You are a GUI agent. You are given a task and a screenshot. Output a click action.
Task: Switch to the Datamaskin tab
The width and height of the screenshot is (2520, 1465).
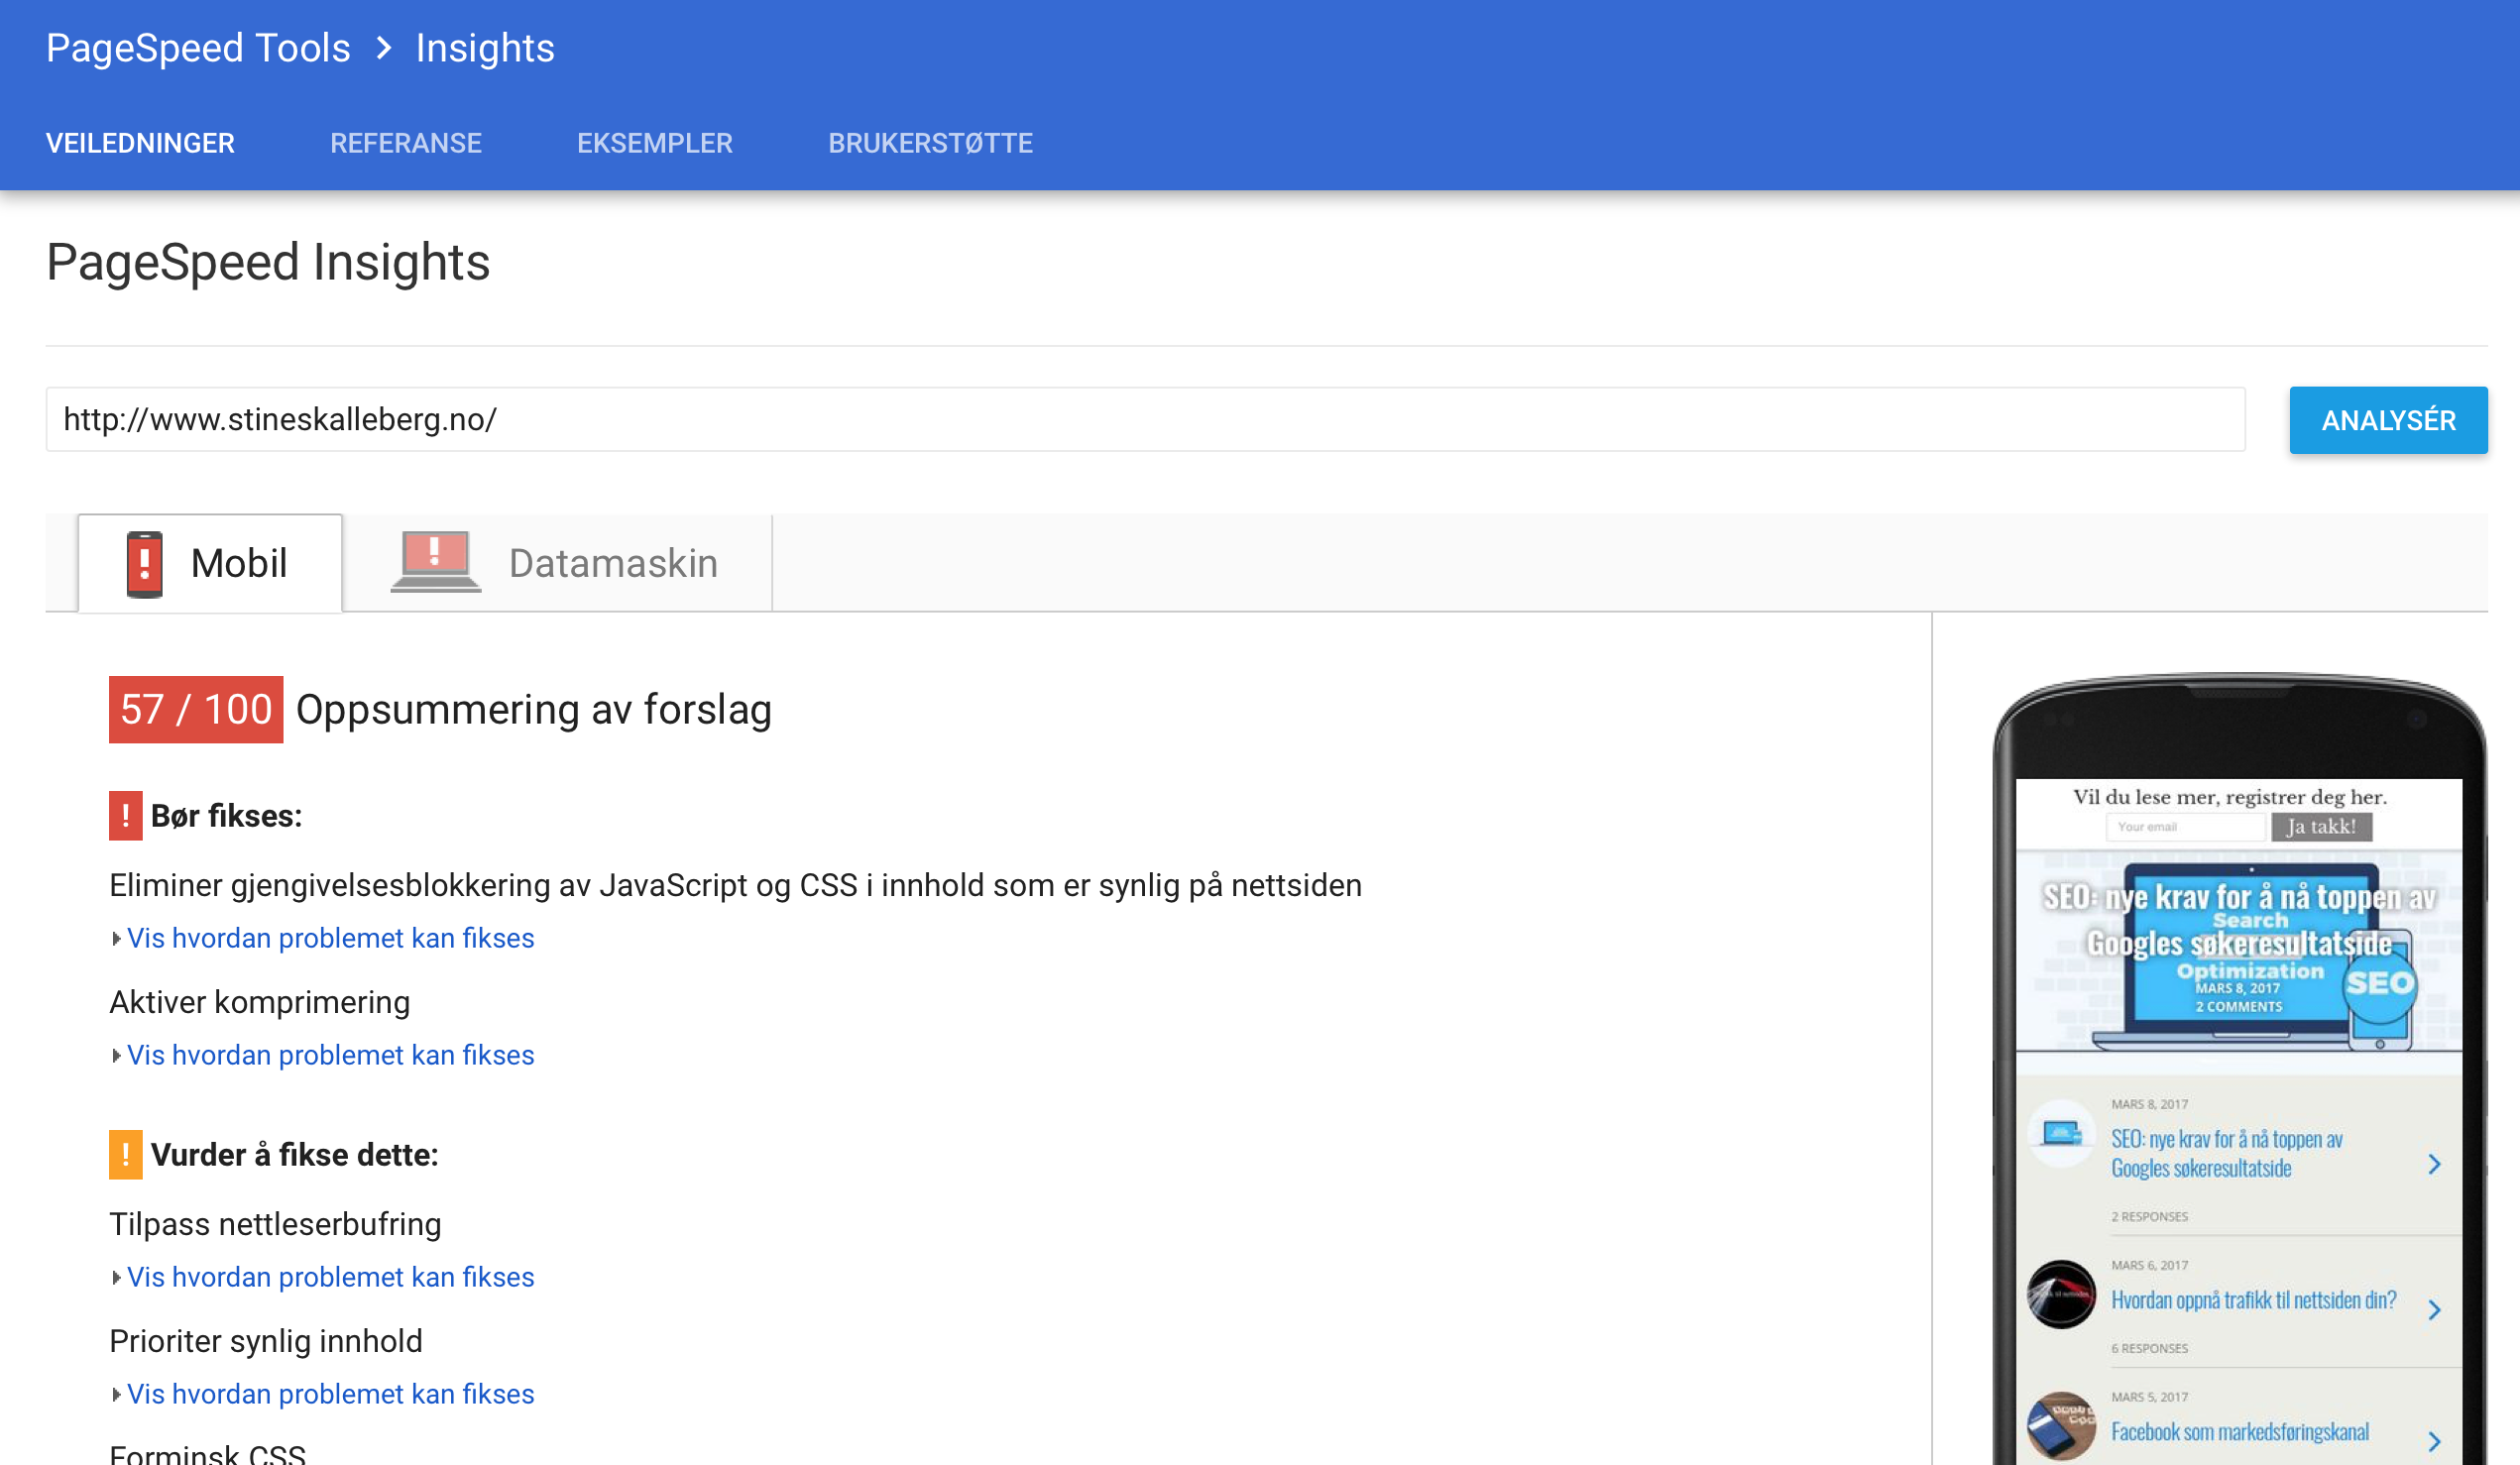pos(557,563)
